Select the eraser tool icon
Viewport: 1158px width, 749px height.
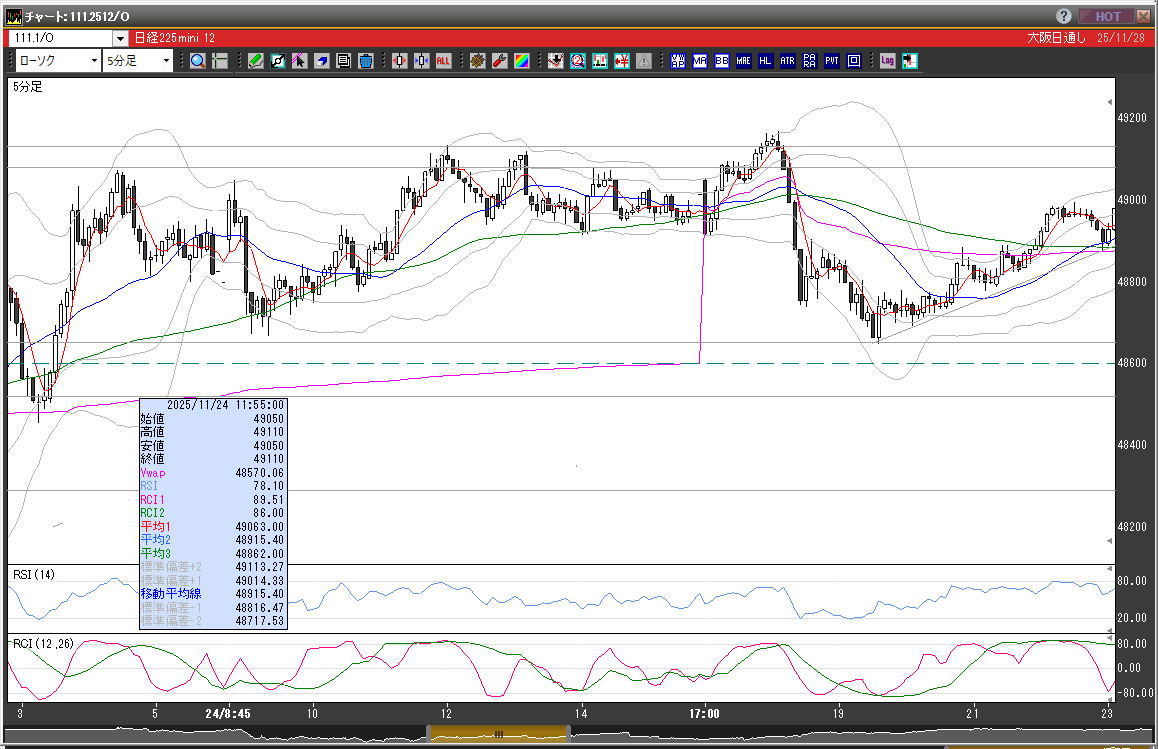pyautogui.click(x=322, y=61)
